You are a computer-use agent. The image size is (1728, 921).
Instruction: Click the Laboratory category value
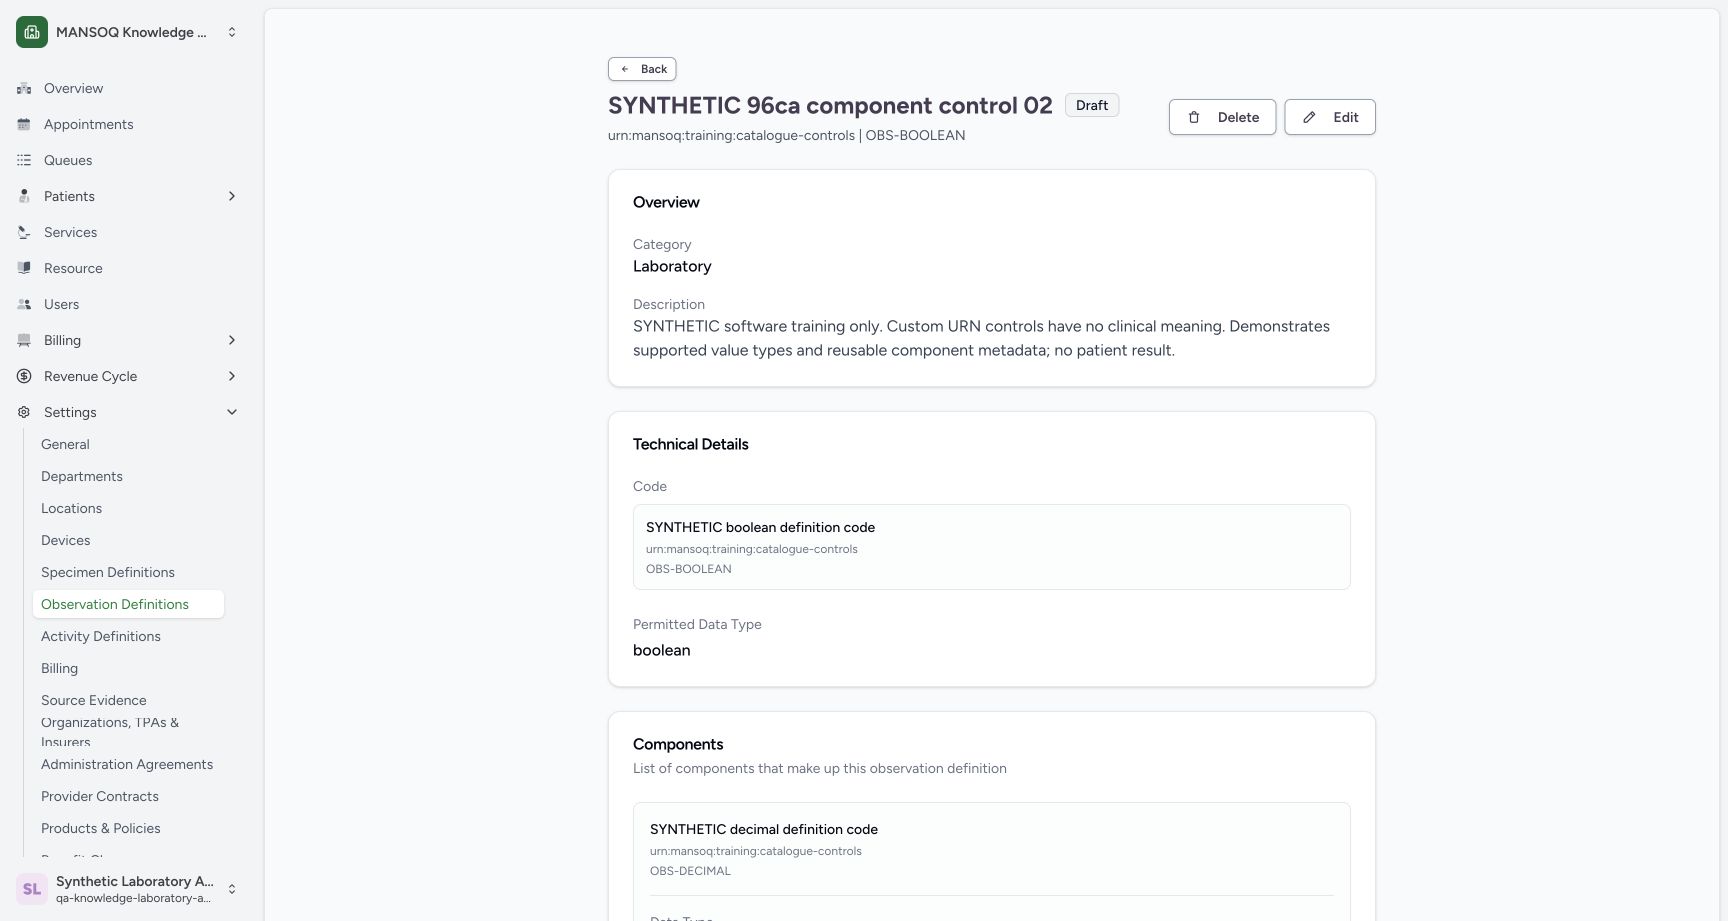tap(672, 266)
